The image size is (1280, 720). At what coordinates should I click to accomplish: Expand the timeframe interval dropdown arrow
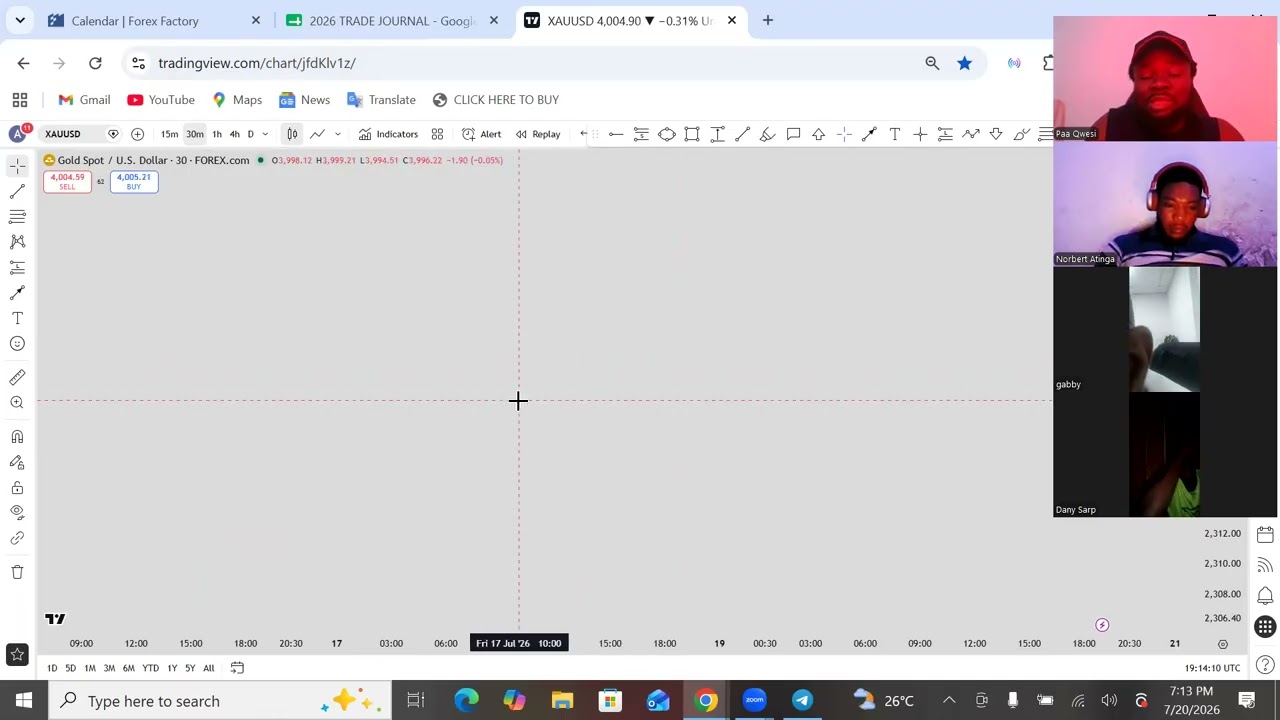[x=264, y=134]
